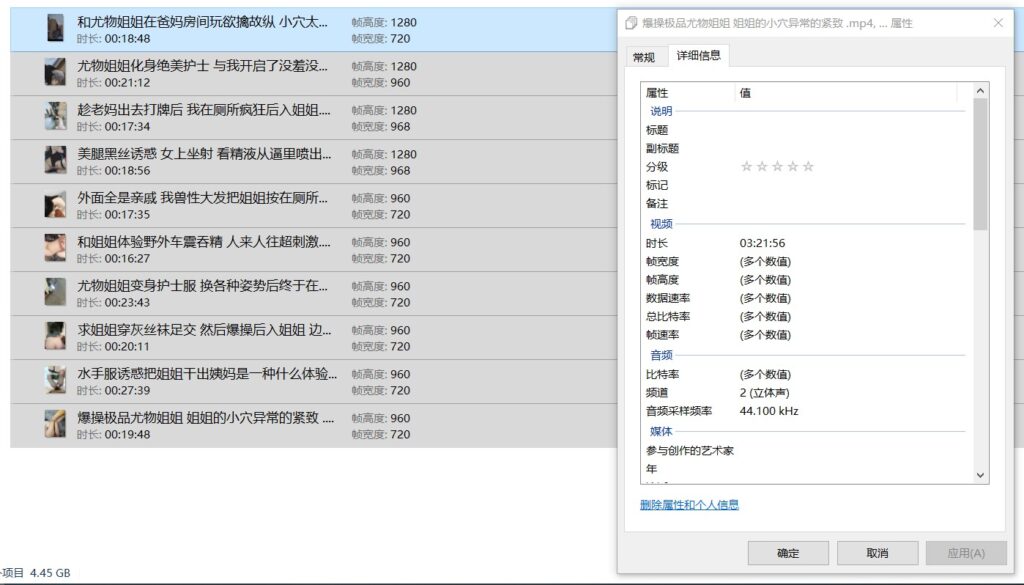The width and height of the screenshot is (1024, 585).
Task: Click 帧宽度 968 in the 00:17:34 row
Action: pyautogui.click(x=381, y=127)
